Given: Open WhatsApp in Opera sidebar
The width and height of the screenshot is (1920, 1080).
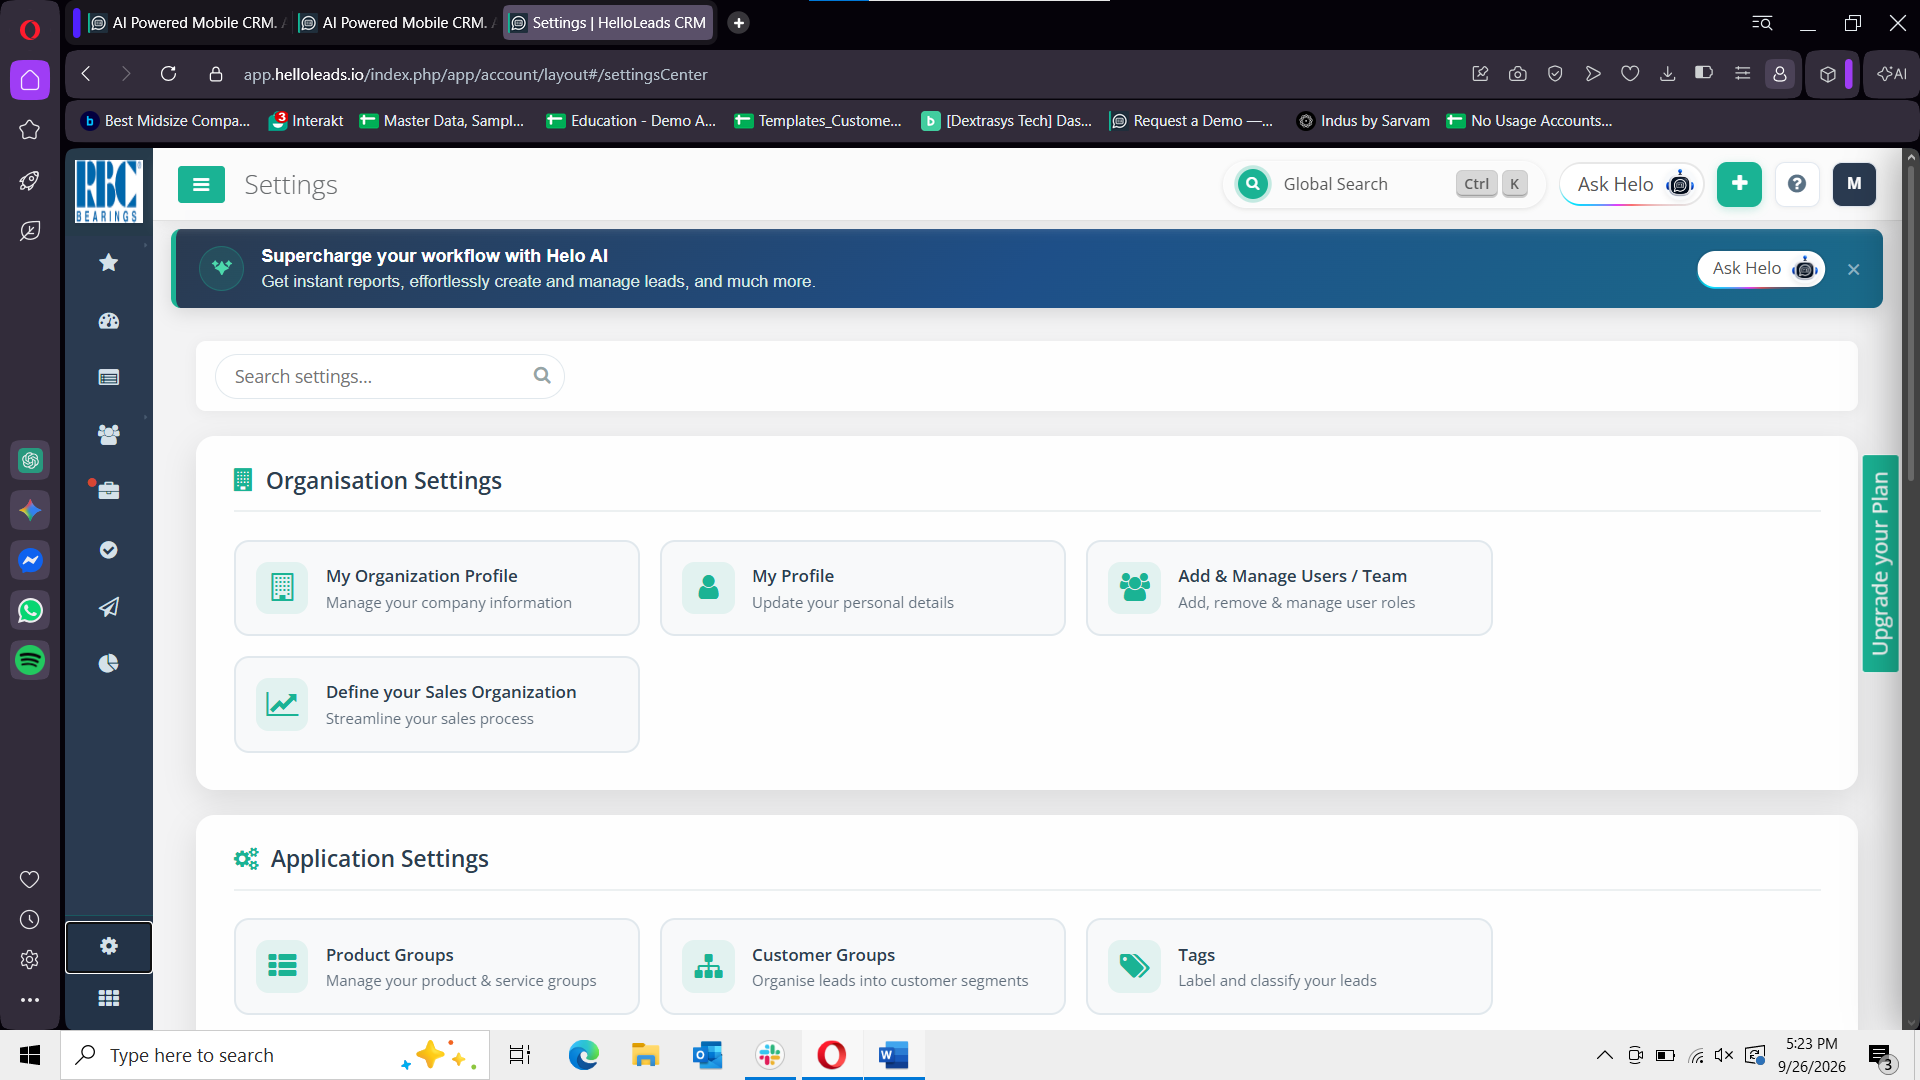Looking at the screenshot, I should click(x=30, y=610).
